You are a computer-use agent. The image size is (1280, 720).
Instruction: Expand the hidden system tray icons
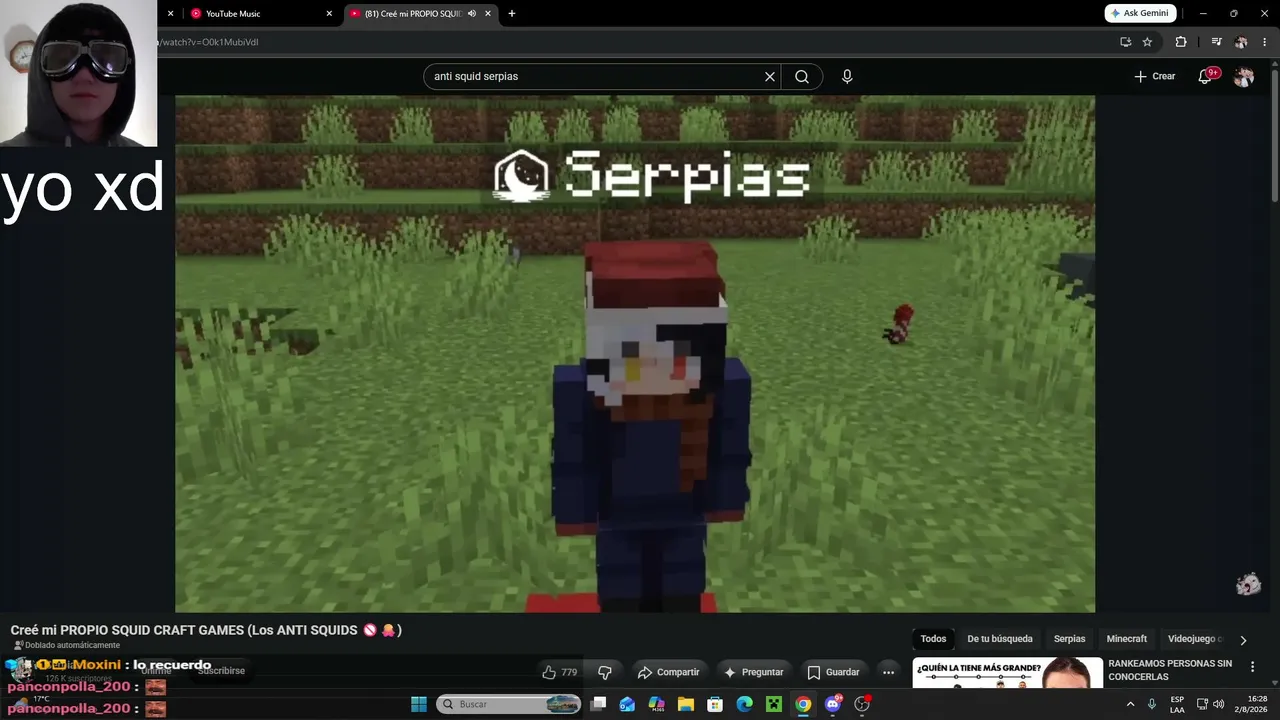(1131, 704)
